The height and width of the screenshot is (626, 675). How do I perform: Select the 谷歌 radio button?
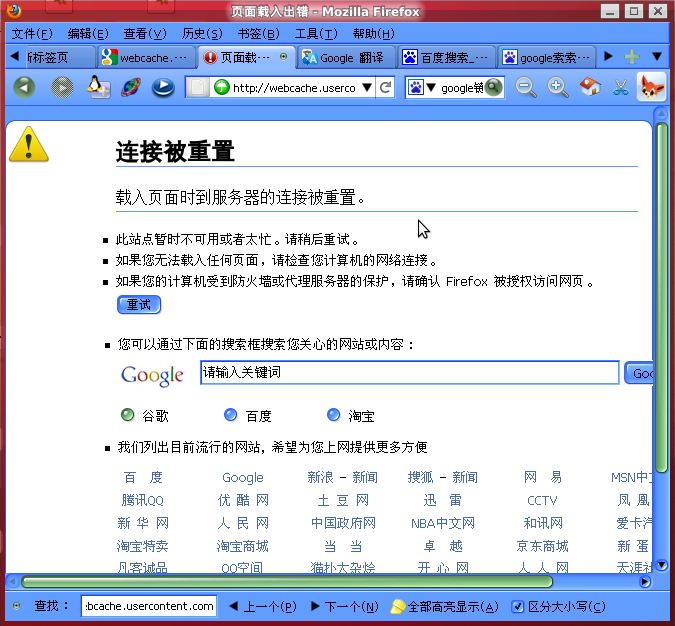pos(127,415)
